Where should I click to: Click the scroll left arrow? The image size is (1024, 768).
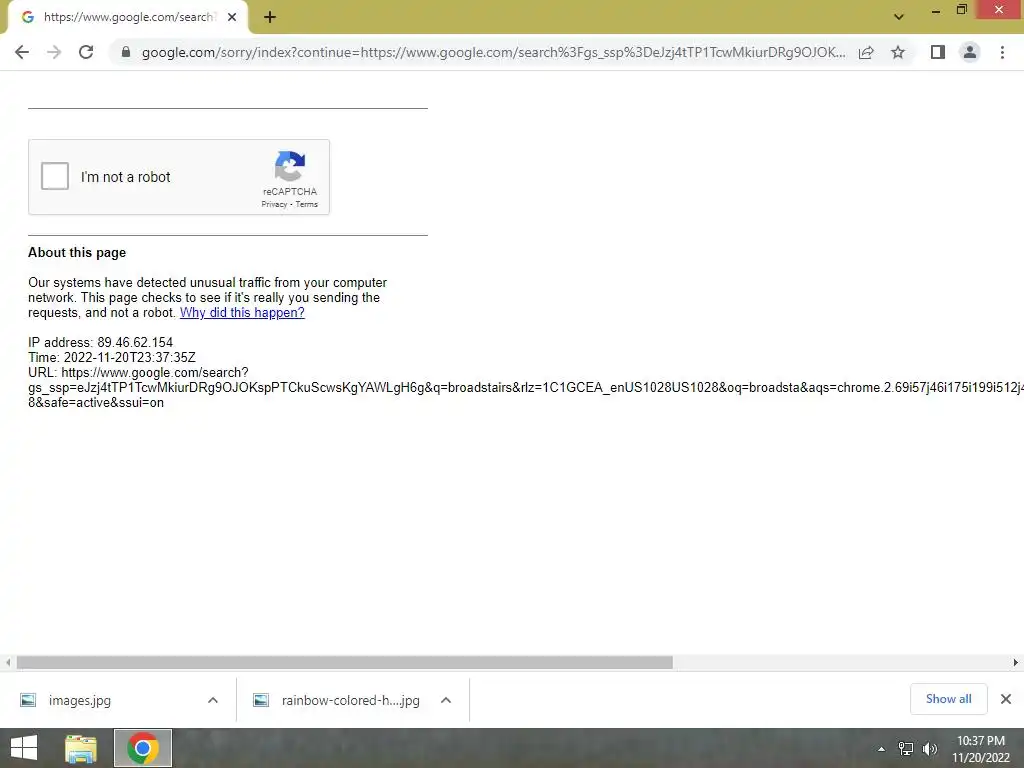click(x=7, y=662)
